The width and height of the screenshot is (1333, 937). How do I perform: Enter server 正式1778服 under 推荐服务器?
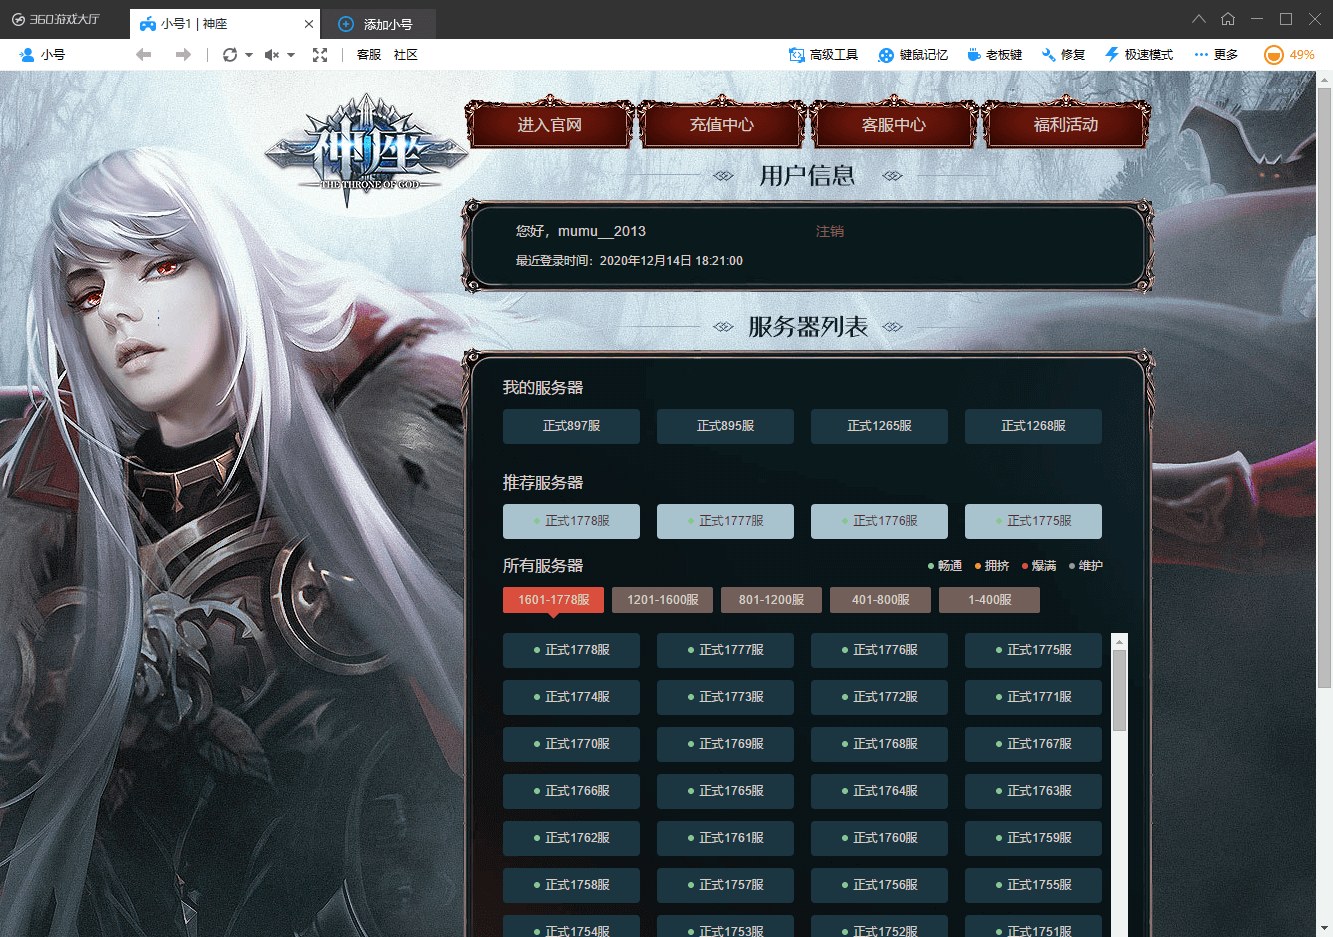(x=571, y=521)
